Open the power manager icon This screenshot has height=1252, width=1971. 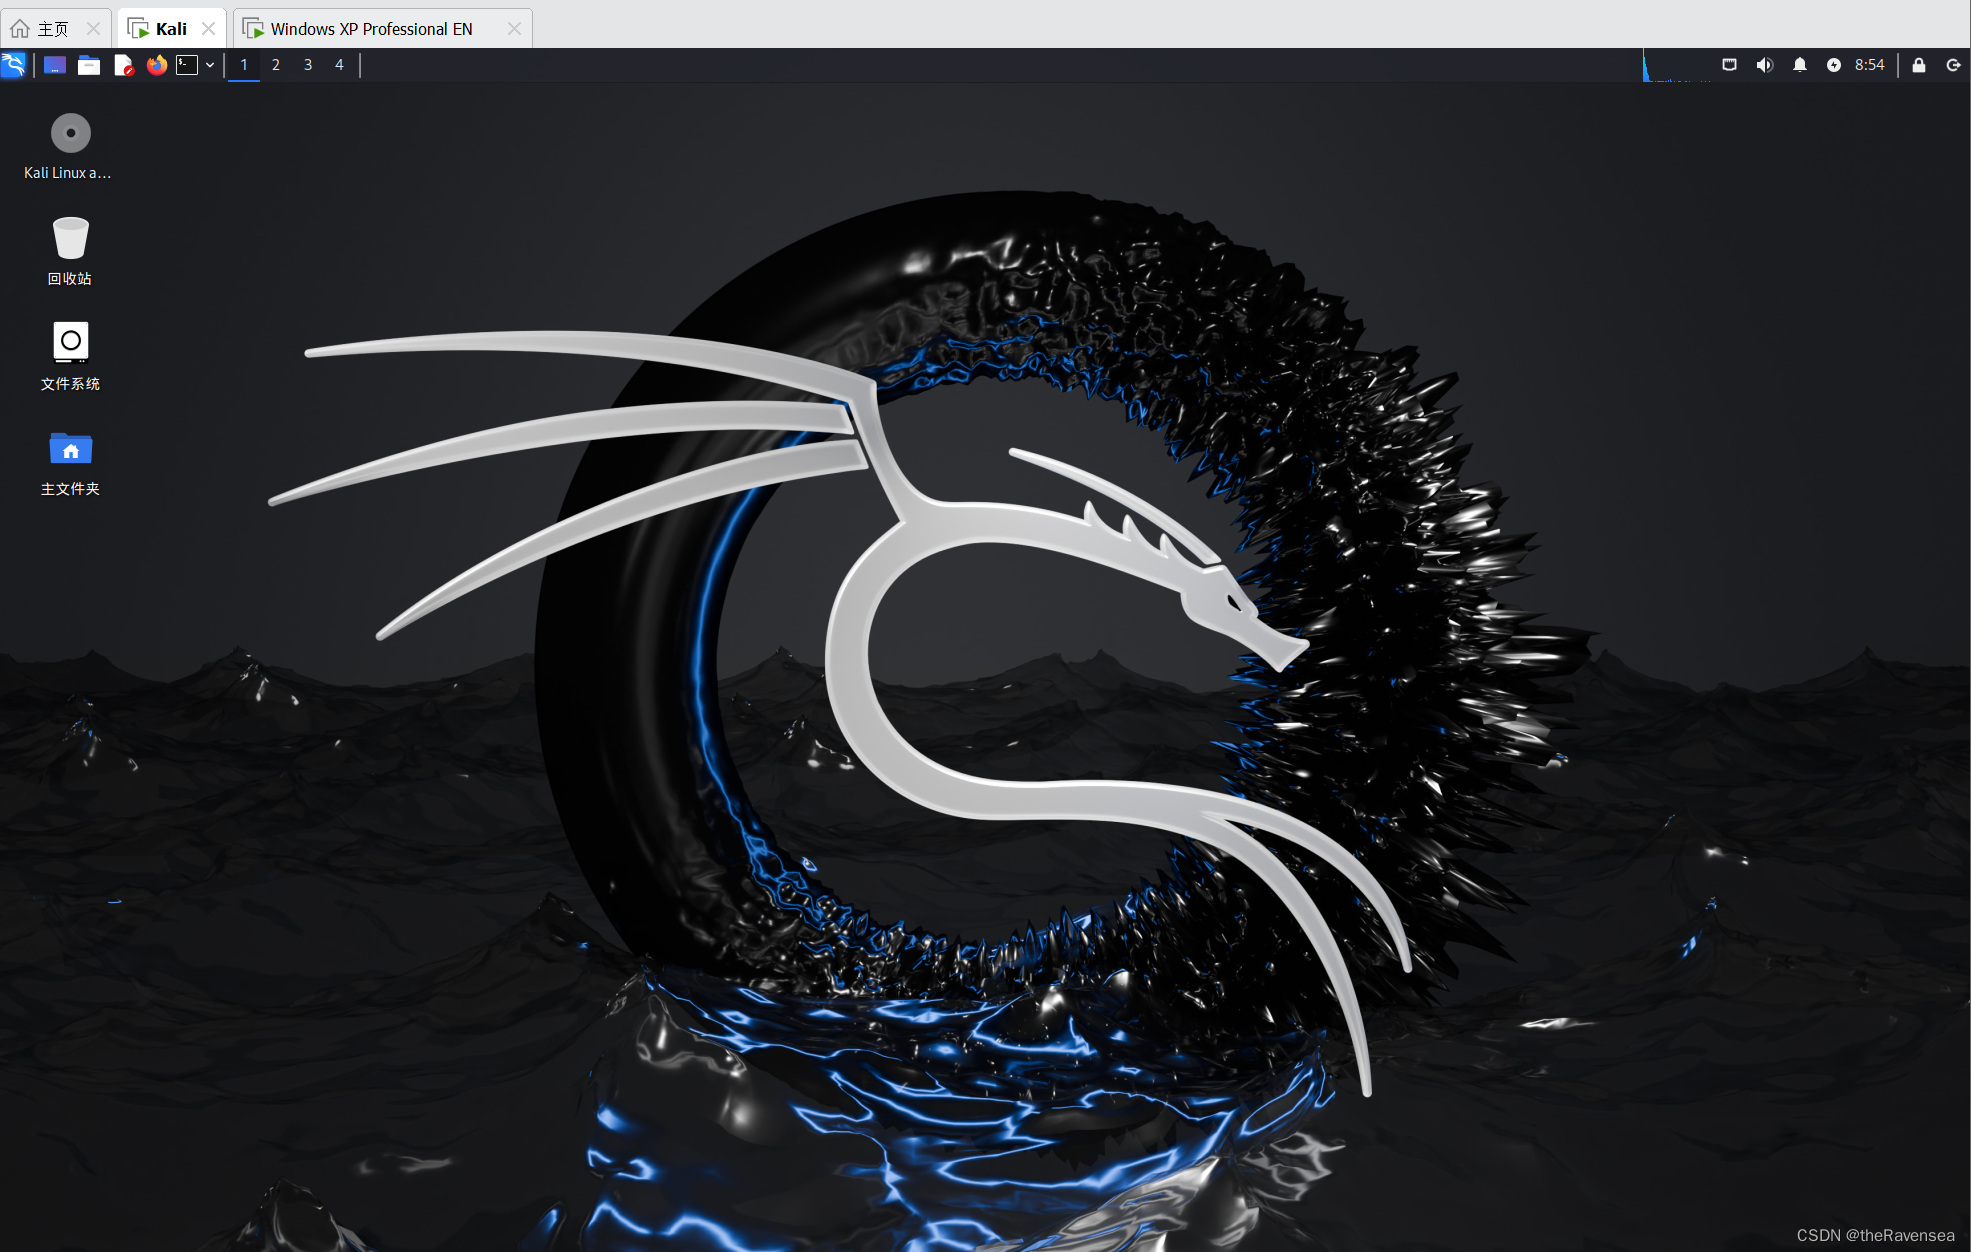pos(1834,65)
